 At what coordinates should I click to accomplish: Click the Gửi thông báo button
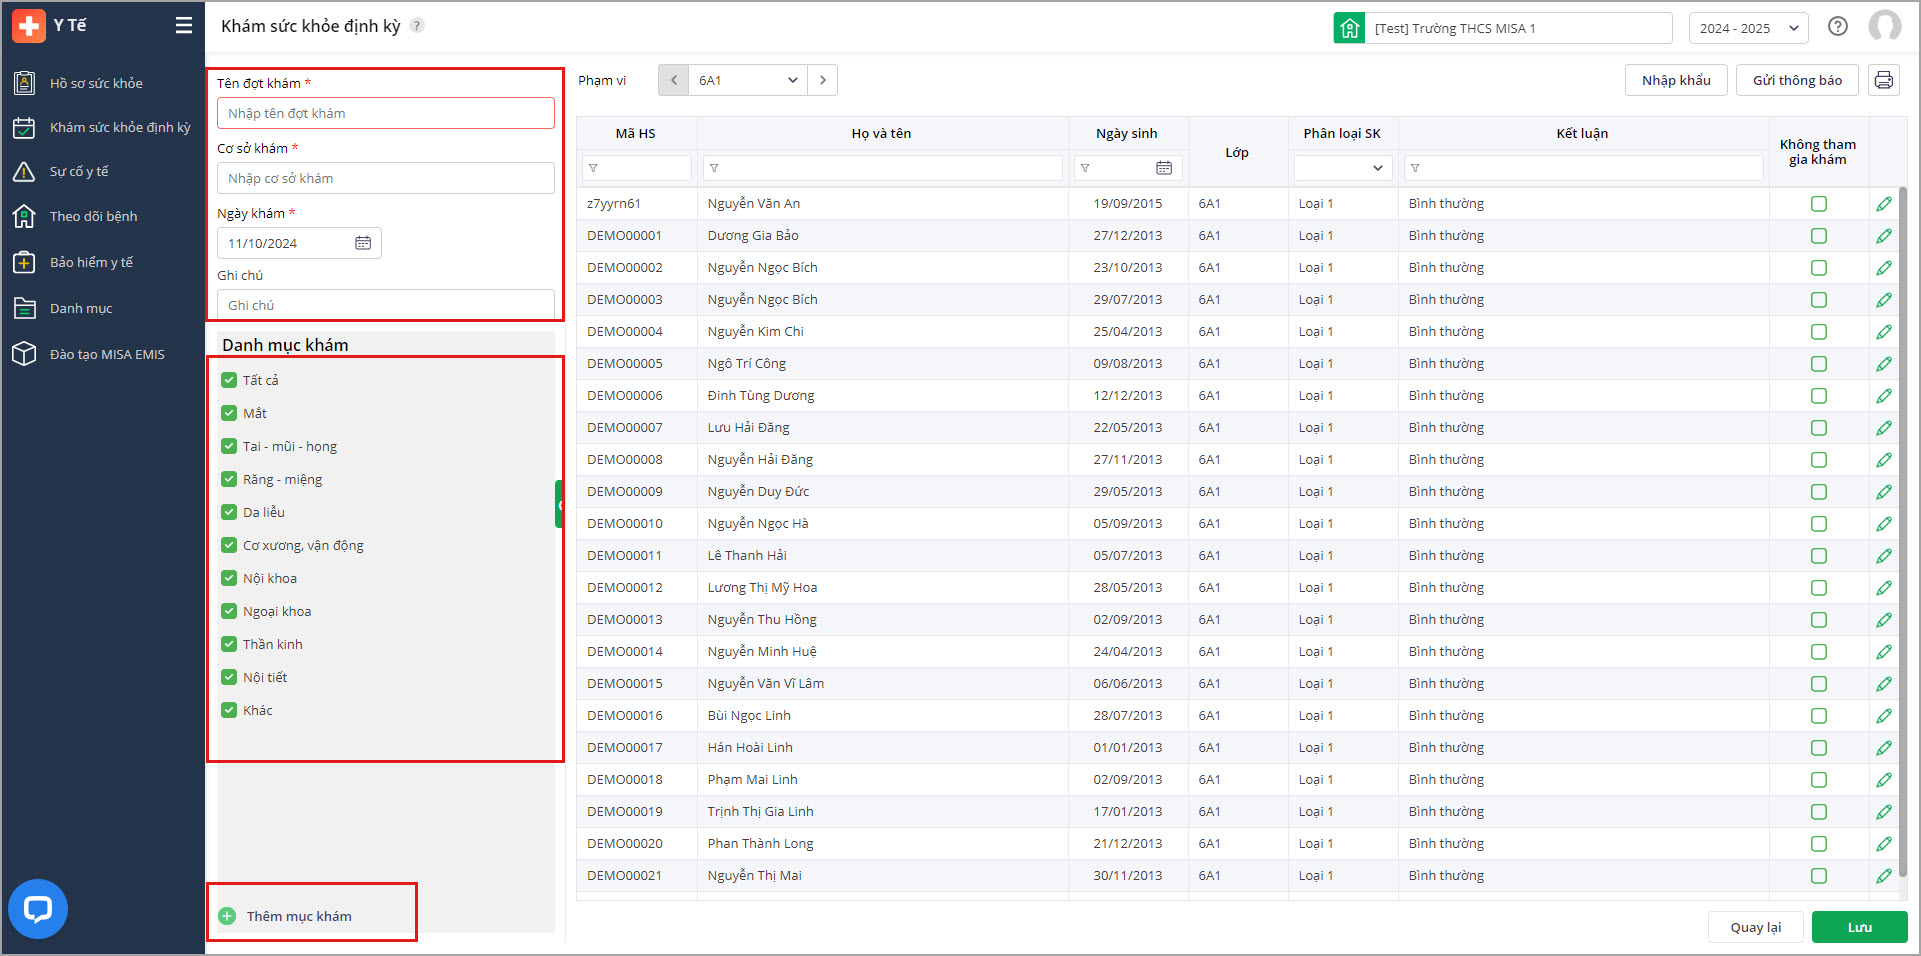[x=1797, y=80]
